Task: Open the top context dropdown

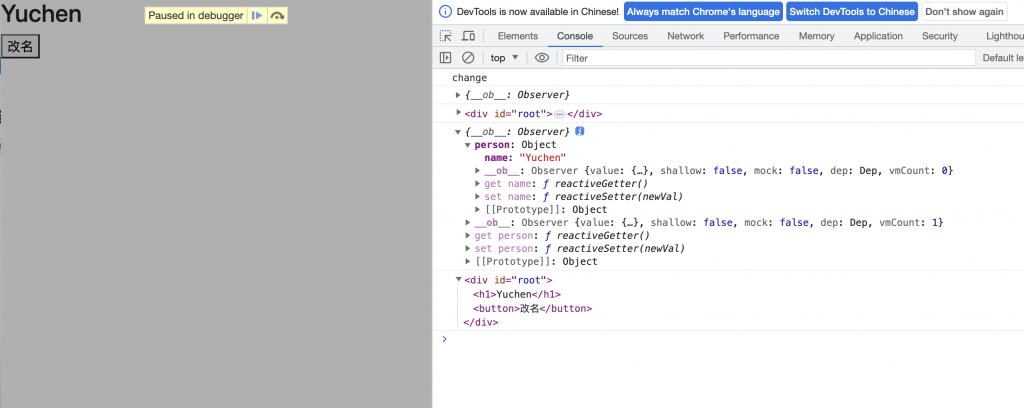Action: click(x=504, y=57)
